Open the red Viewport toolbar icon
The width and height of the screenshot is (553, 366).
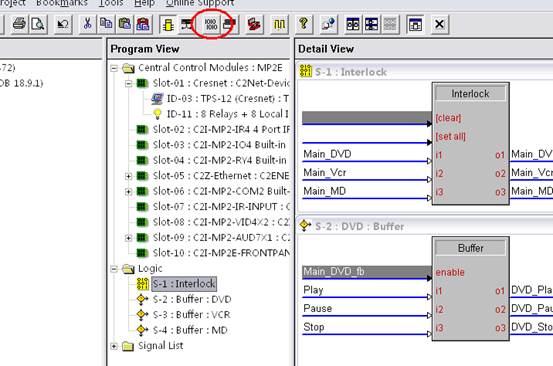[254, 24]
